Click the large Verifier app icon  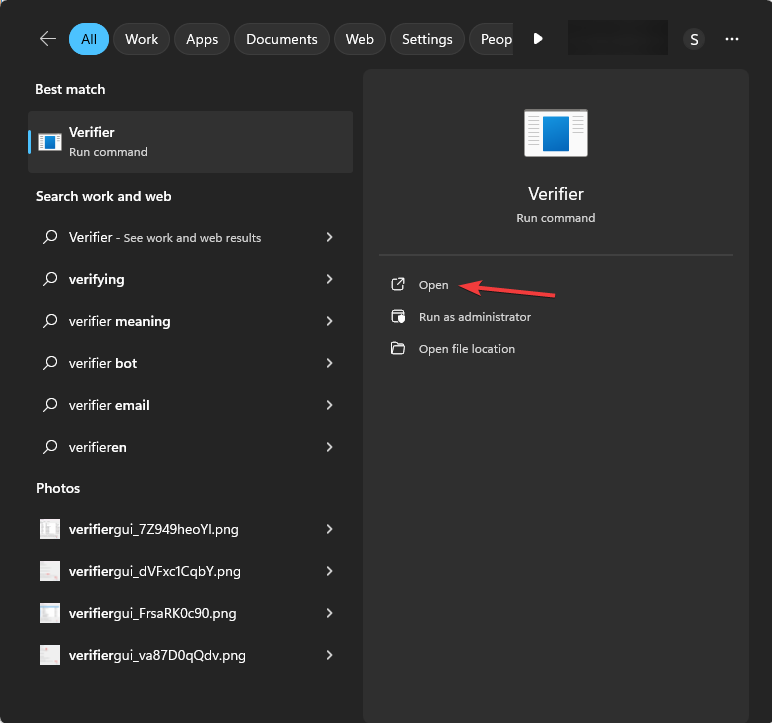[555, 133]
